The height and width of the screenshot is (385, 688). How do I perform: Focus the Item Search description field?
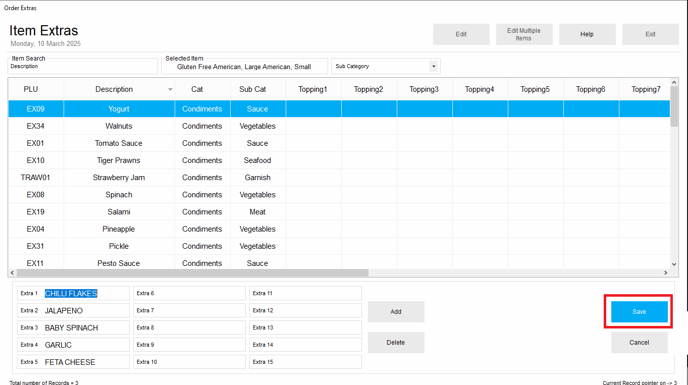82,66
